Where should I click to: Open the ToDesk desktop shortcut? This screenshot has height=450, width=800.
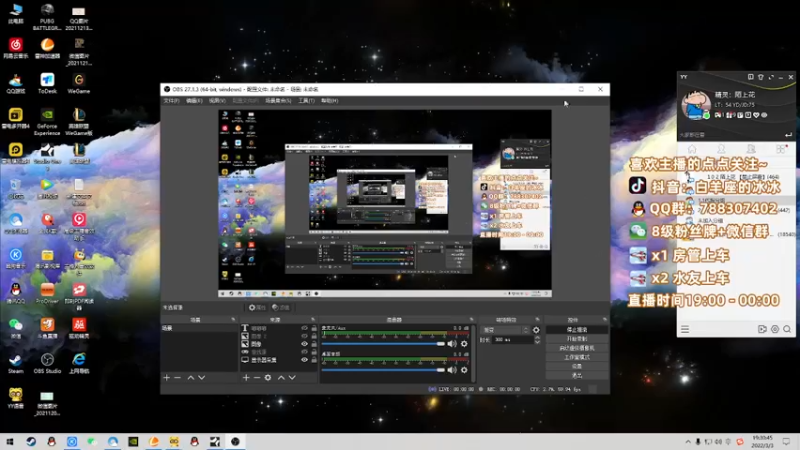[47, 83]
